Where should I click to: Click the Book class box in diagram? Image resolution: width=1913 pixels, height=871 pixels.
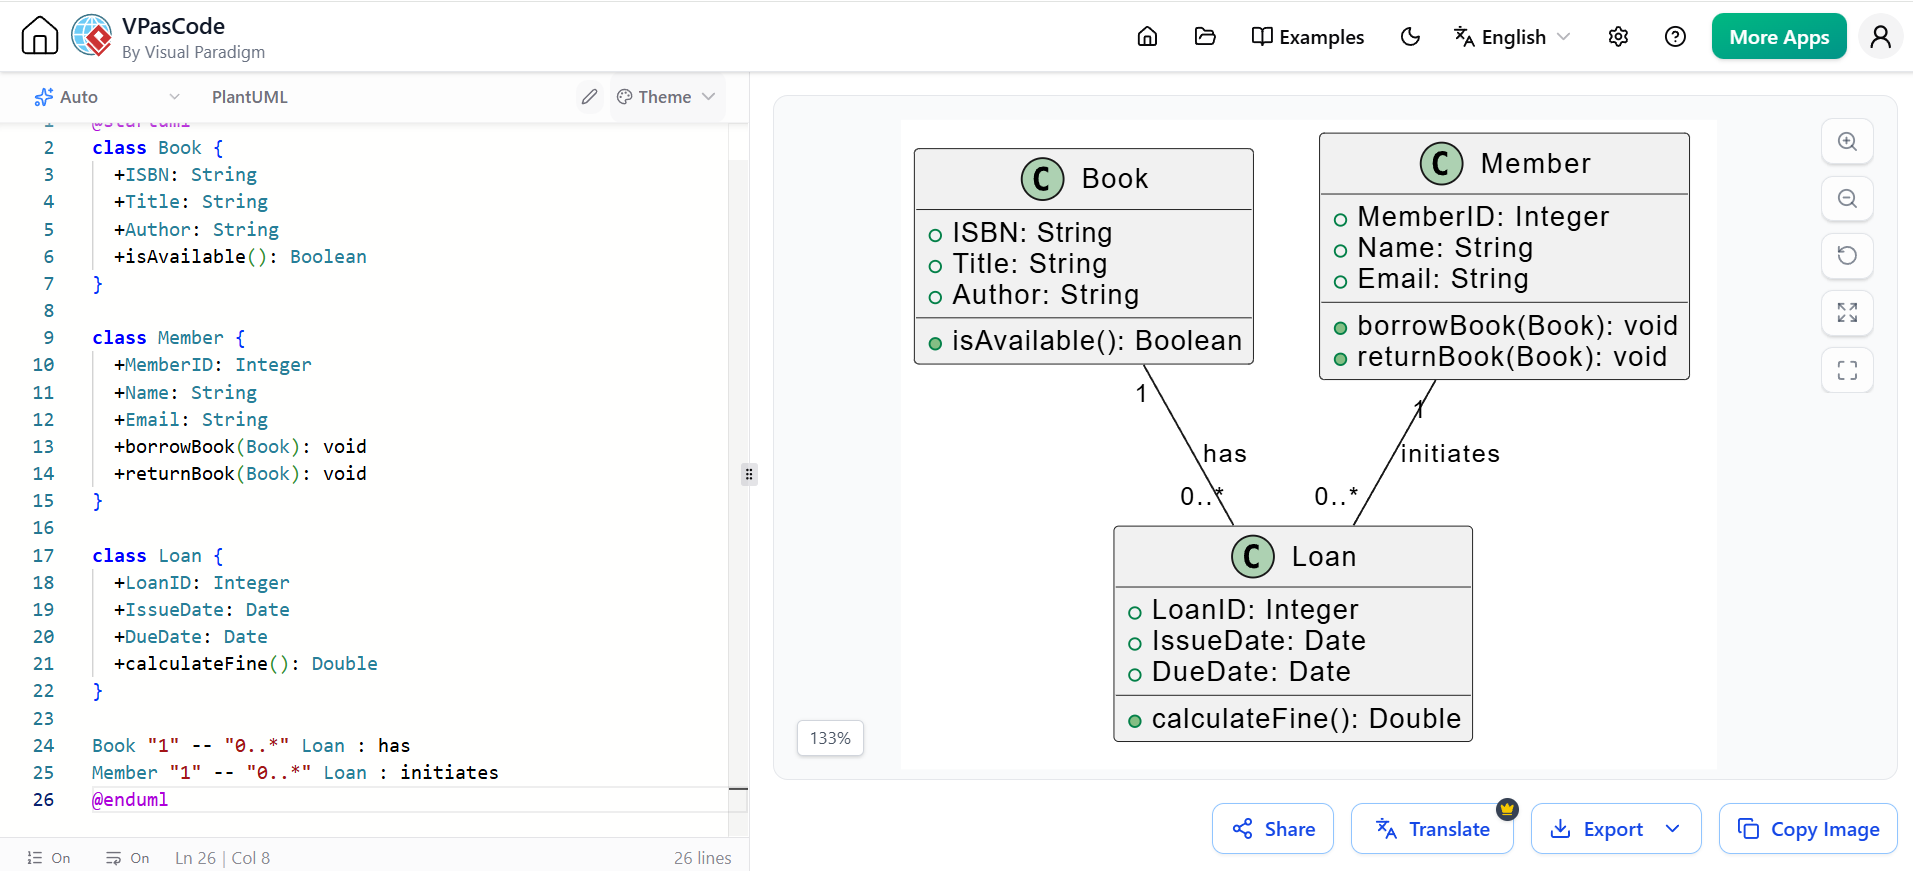click(1084, 257)
